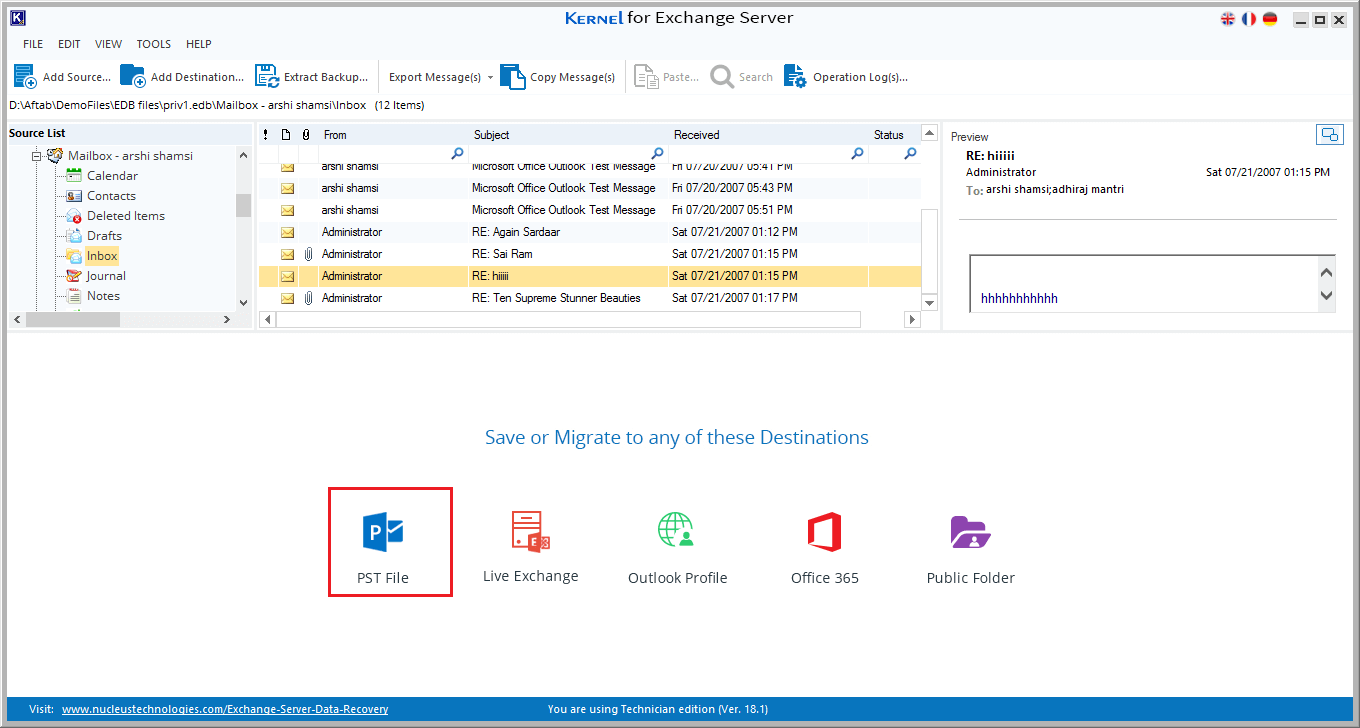
Task: Select message received Fri 07/20/2007 05:51 PM
Action: 590,210
